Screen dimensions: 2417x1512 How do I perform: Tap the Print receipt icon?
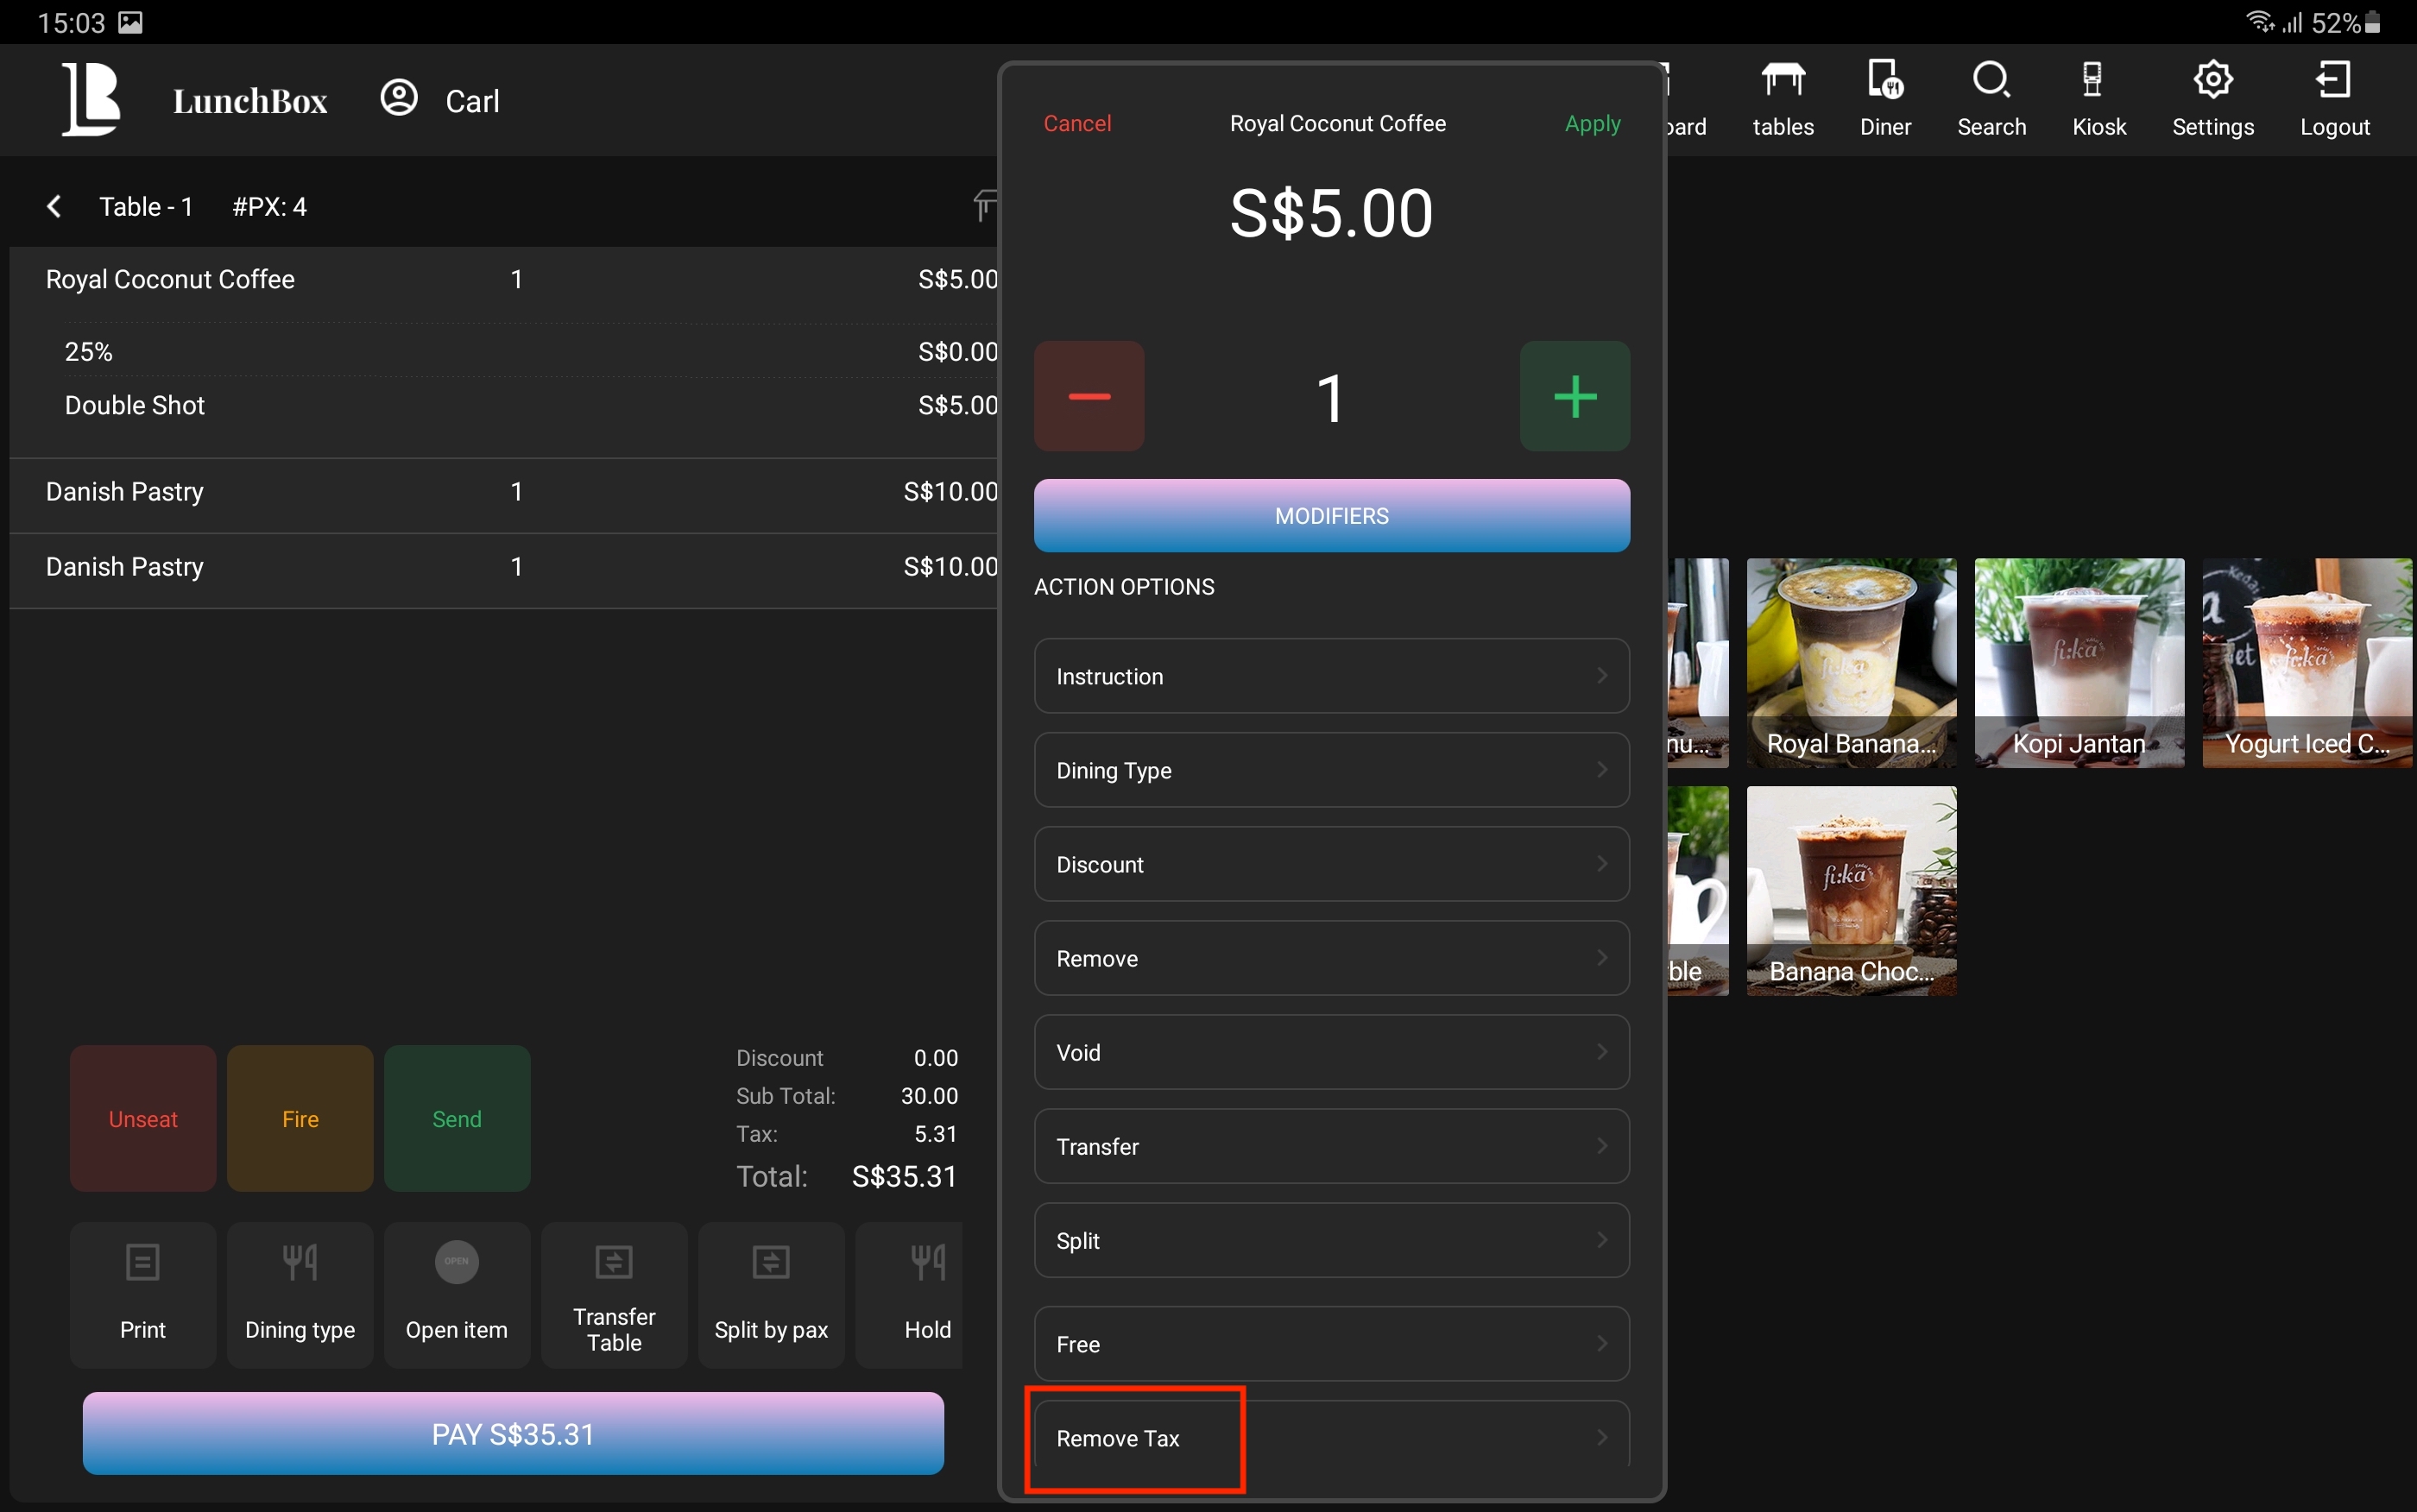(142, 1263)
